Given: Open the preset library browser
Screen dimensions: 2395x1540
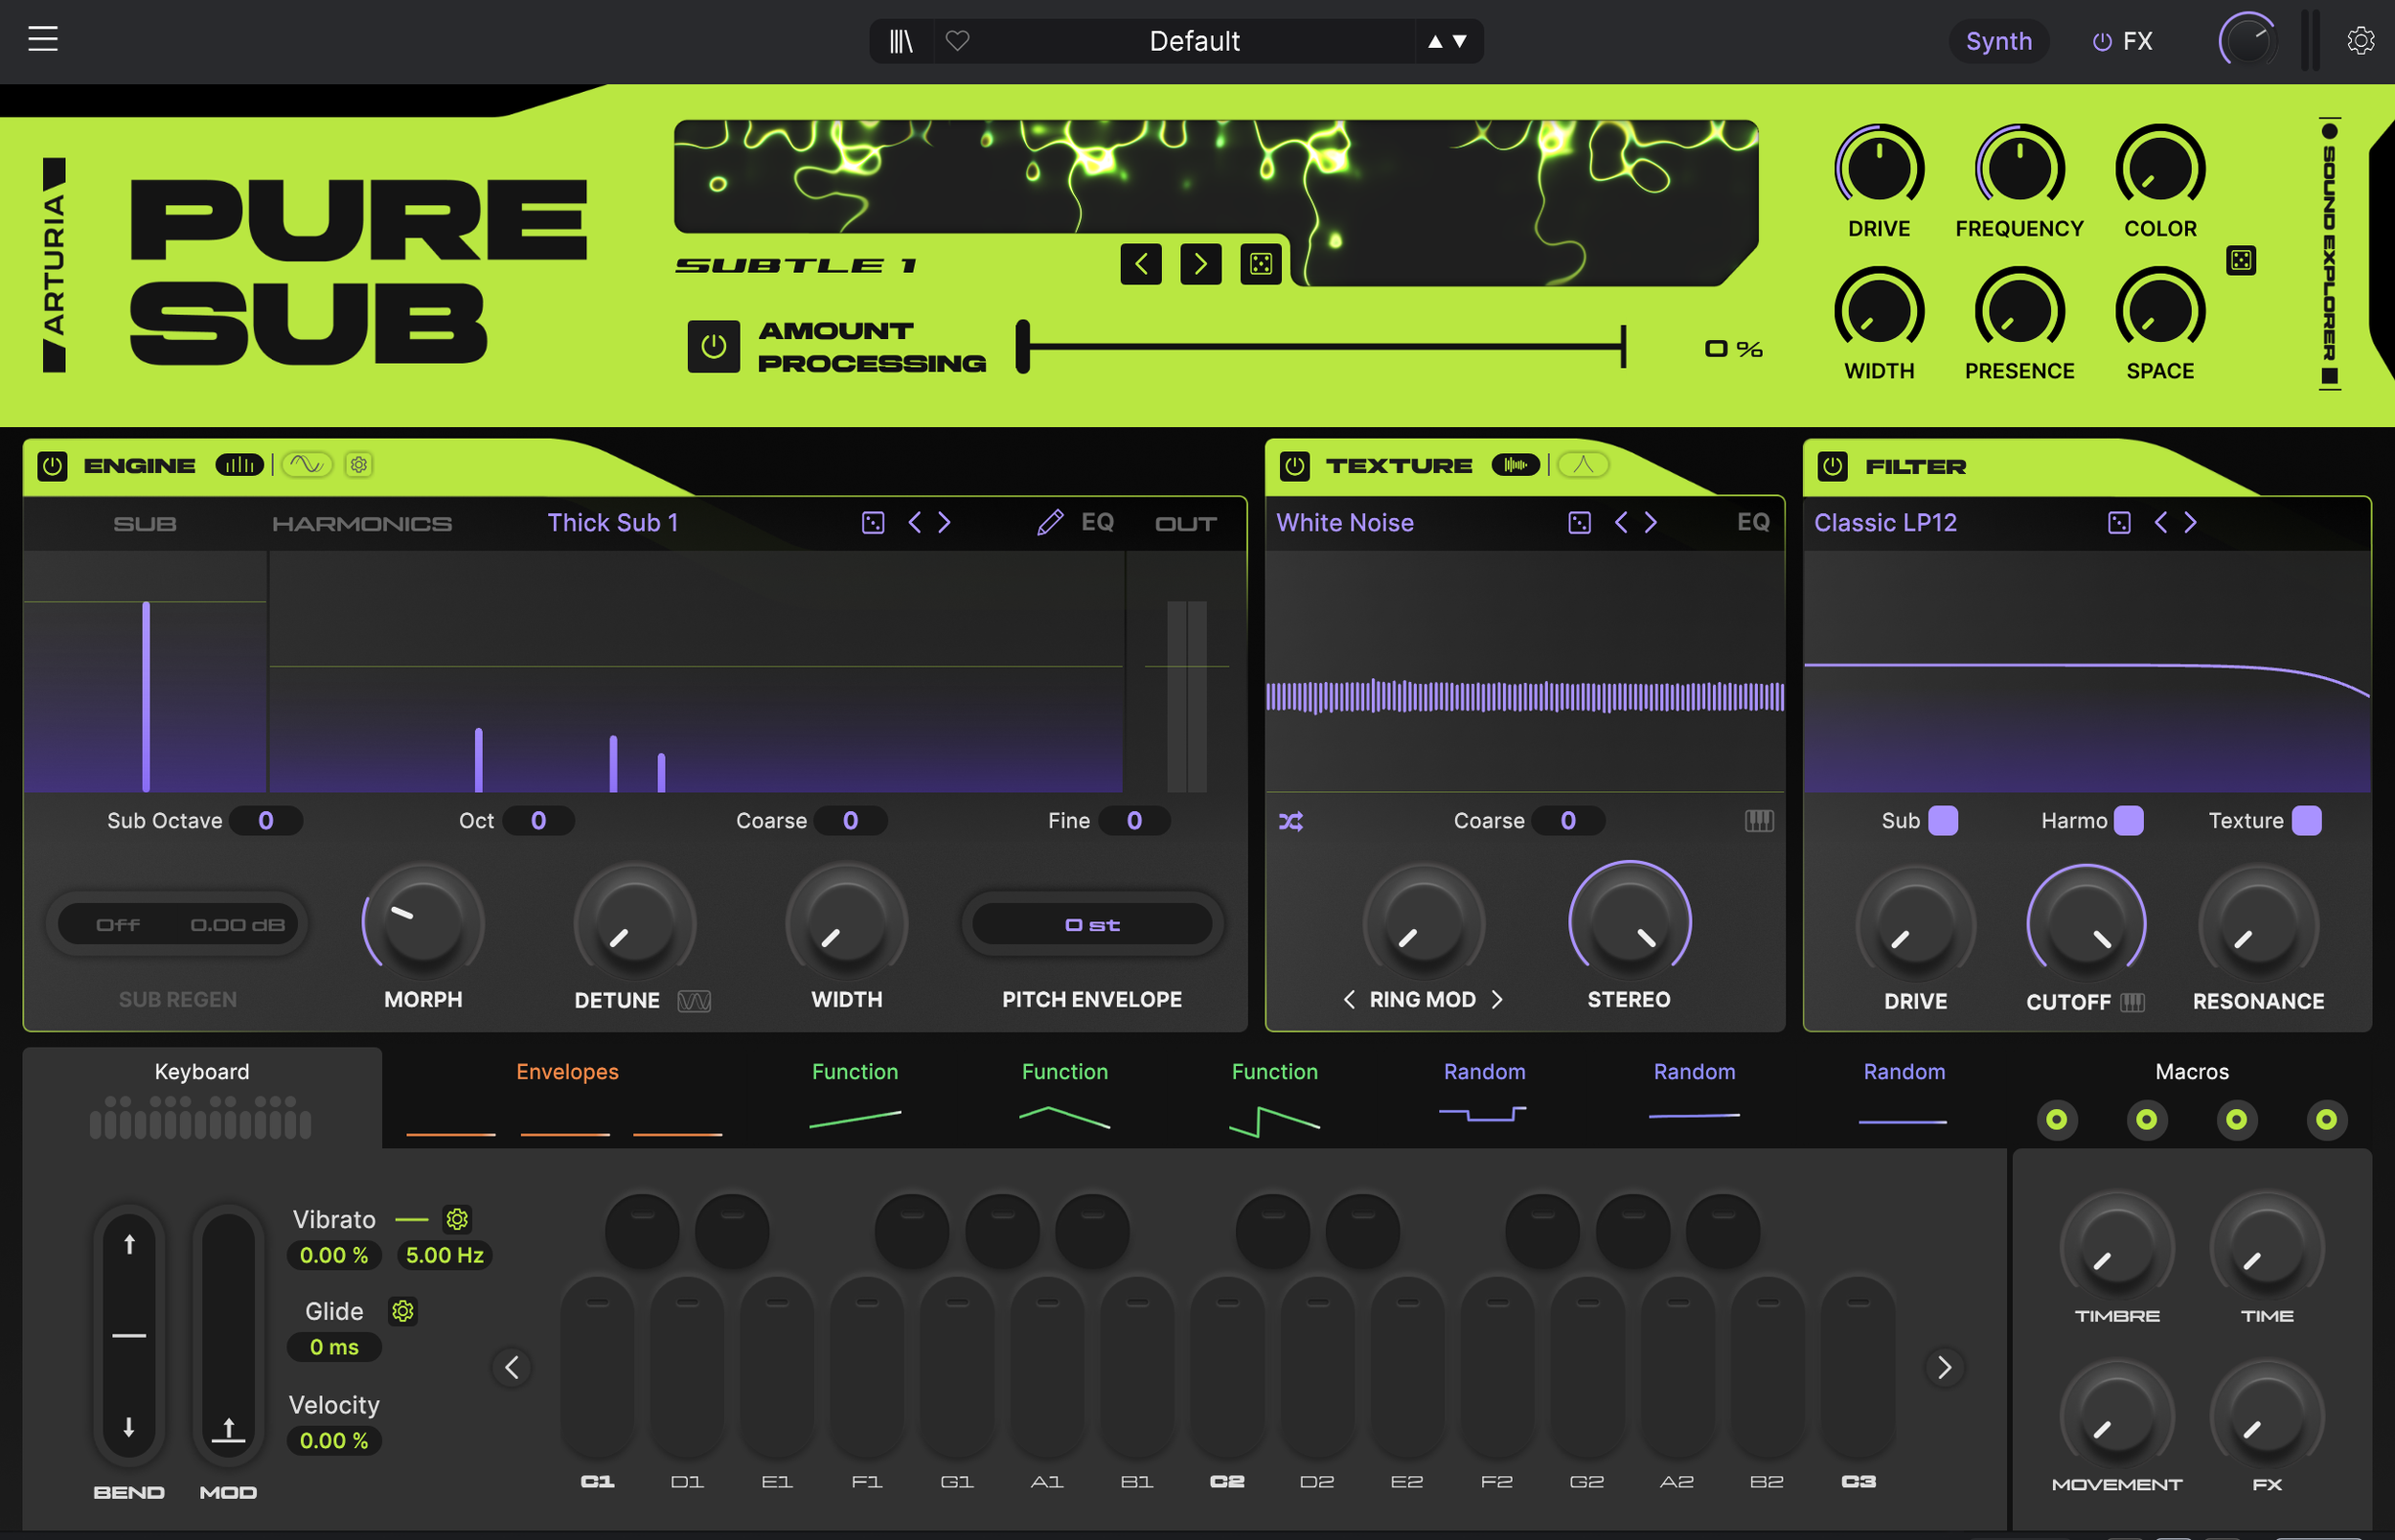Looking at the screenshot, I should (901, 41).
